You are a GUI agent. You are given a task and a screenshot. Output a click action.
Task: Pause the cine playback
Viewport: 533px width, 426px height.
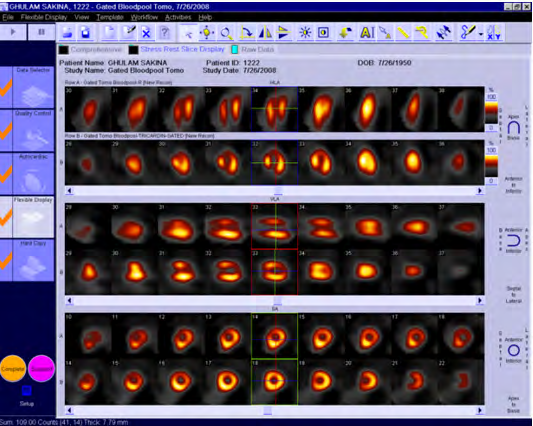coord(41,32)
